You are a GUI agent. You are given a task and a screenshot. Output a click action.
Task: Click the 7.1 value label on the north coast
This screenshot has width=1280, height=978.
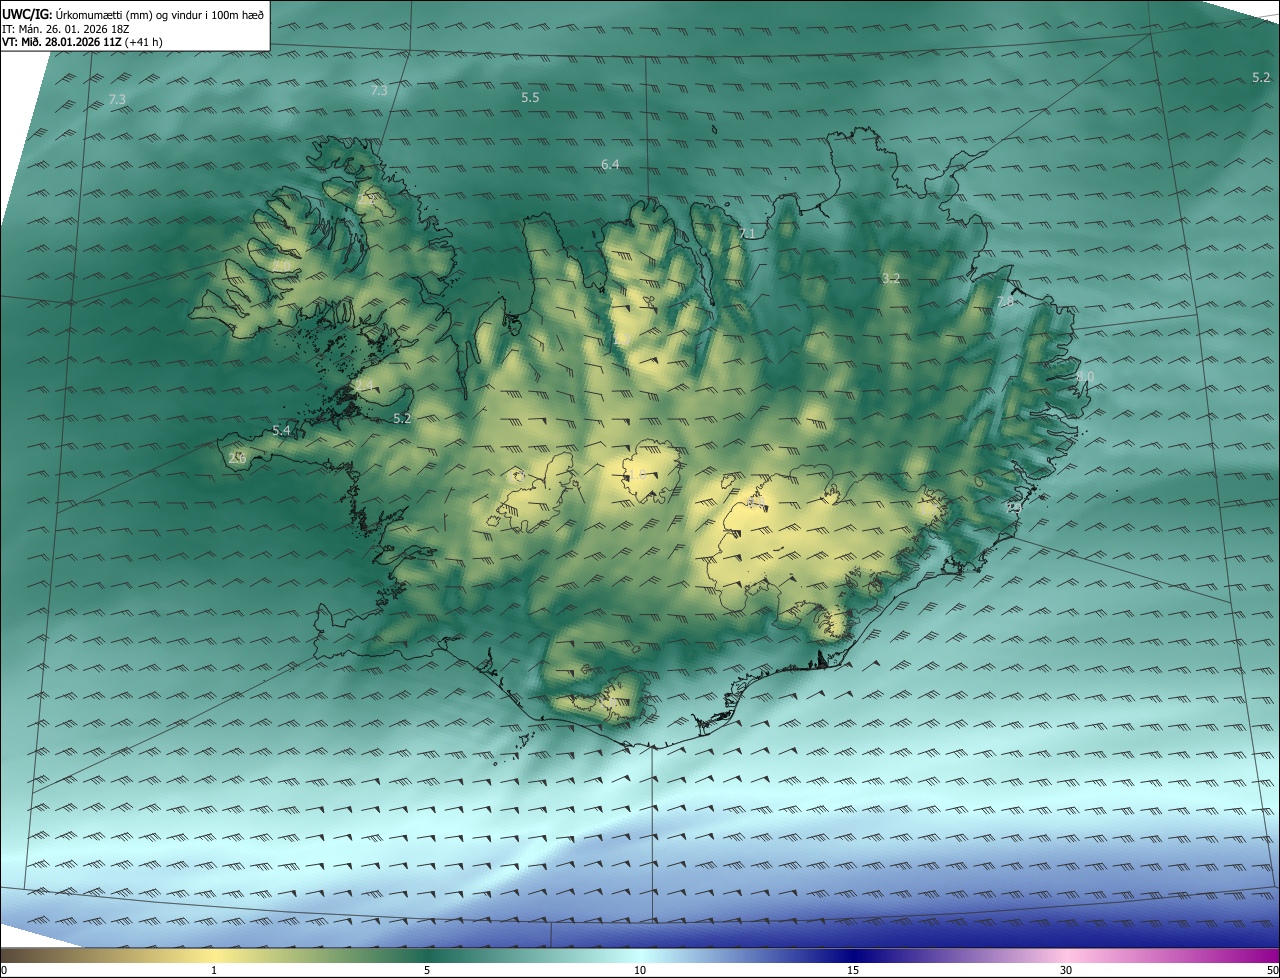coord(747,233)
